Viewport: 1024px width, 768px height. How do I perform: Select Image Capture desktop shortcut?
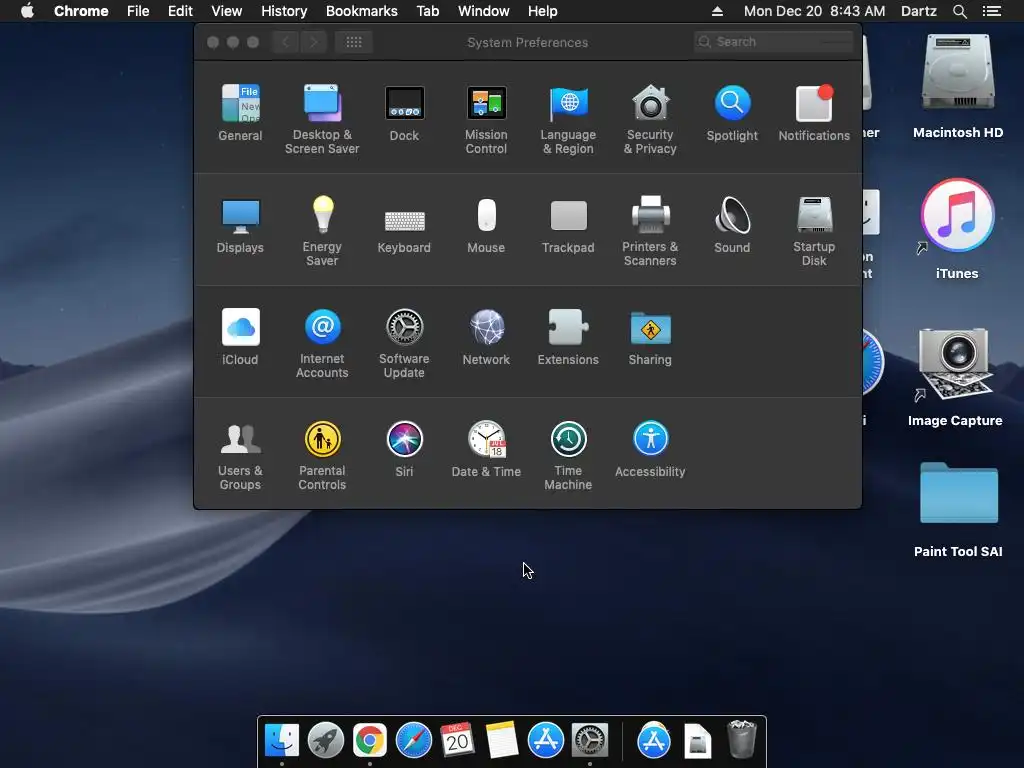(955, 377)
